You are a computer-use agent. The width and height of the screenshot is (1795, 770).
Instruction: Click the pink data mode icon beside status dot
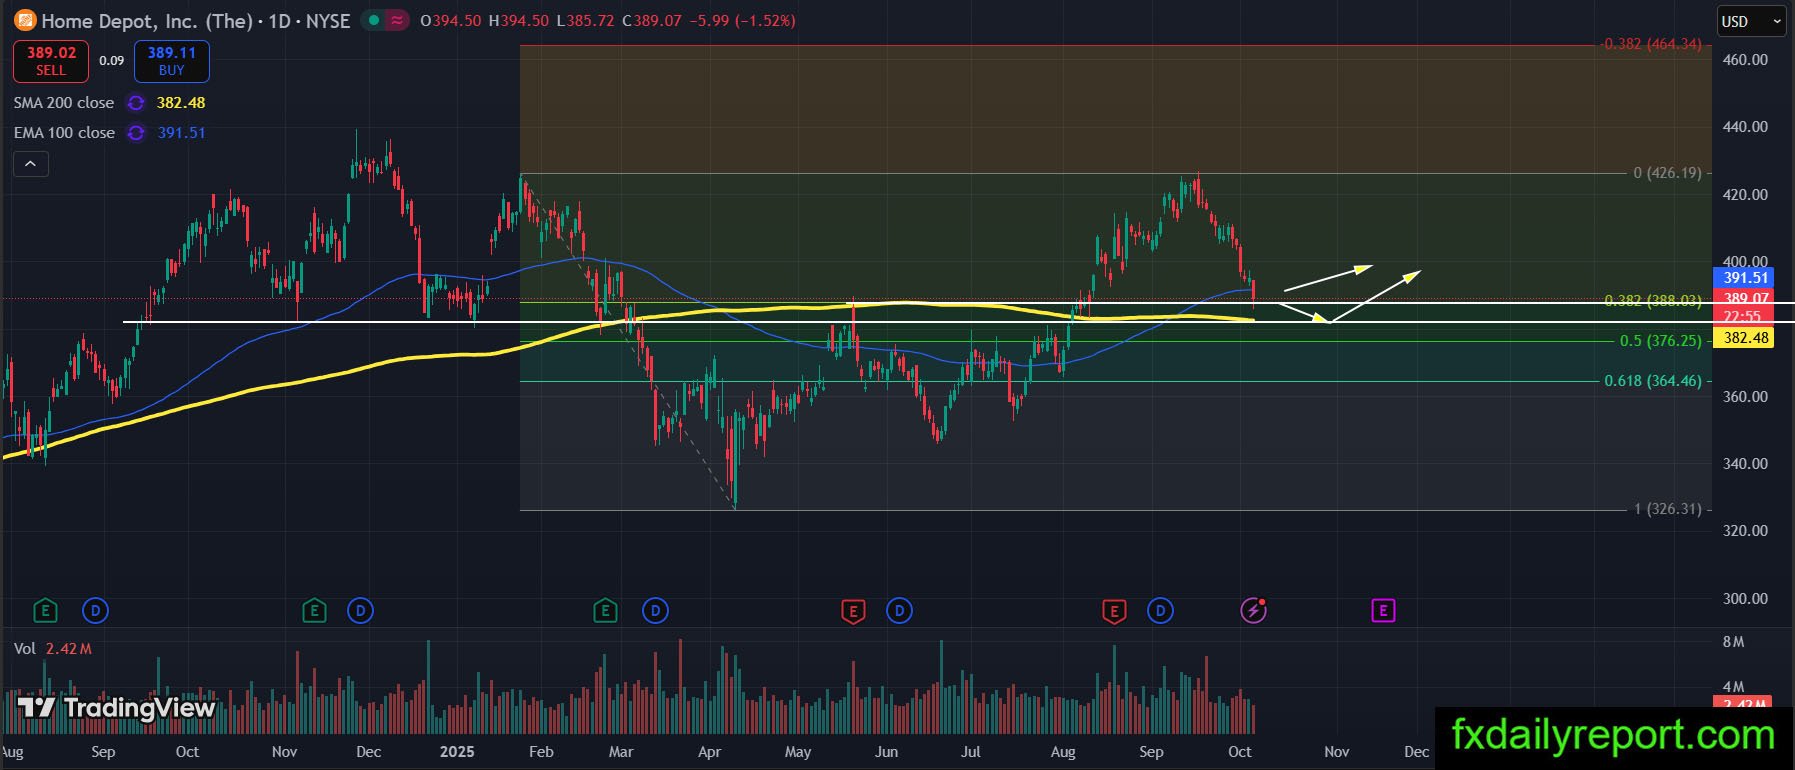click(397, 20)
